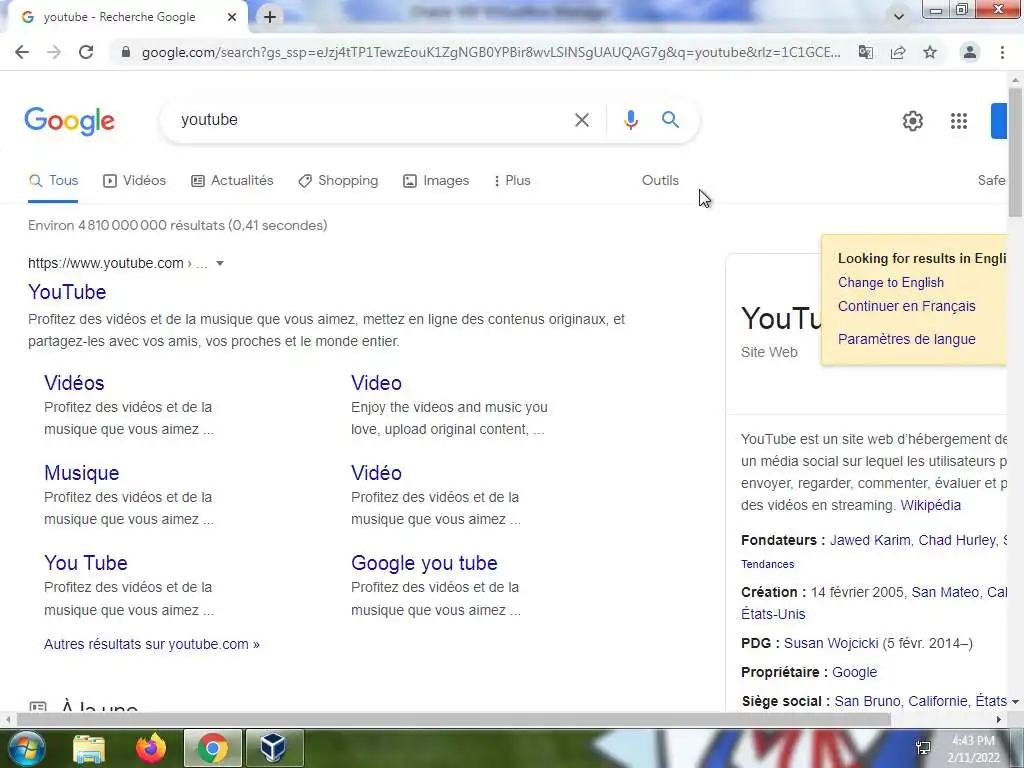This screenshot has height=768, width=1024.
Task: Click the browser back arrow
Action: tap(22, 52)
